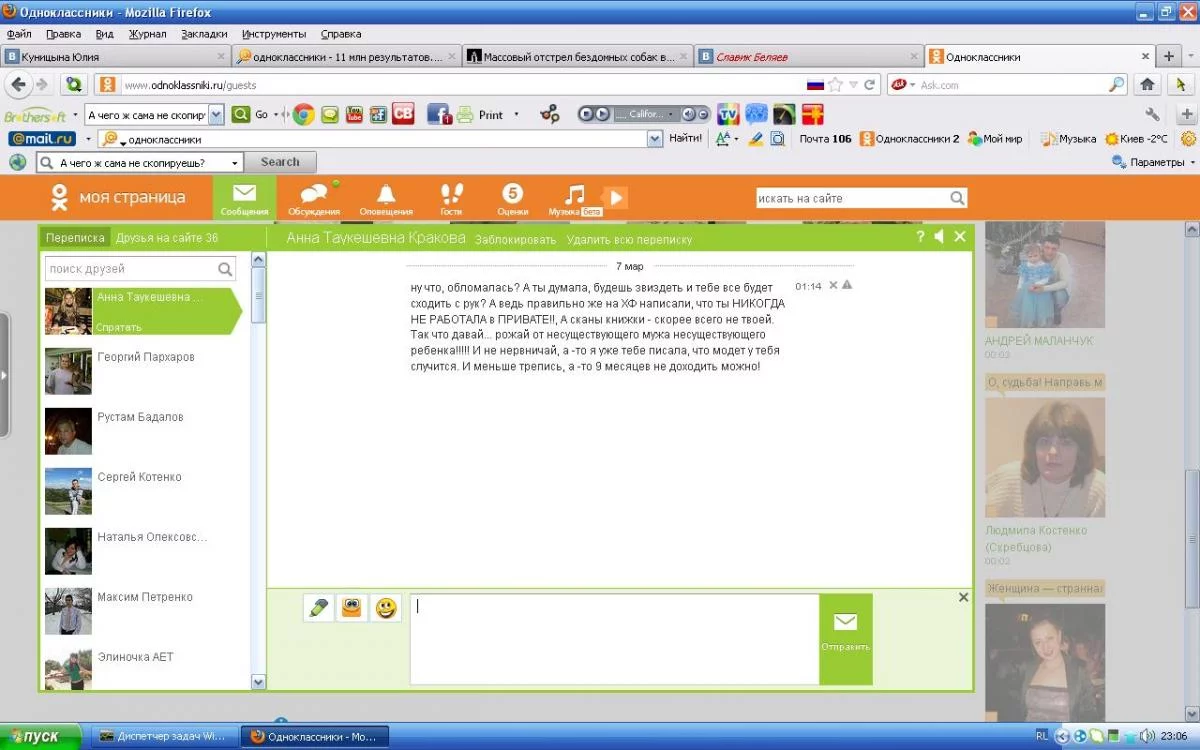Screen dimensions: 1200x750
Task: Click the YouTube icon in toolbar
Action: tap(354, 114)
